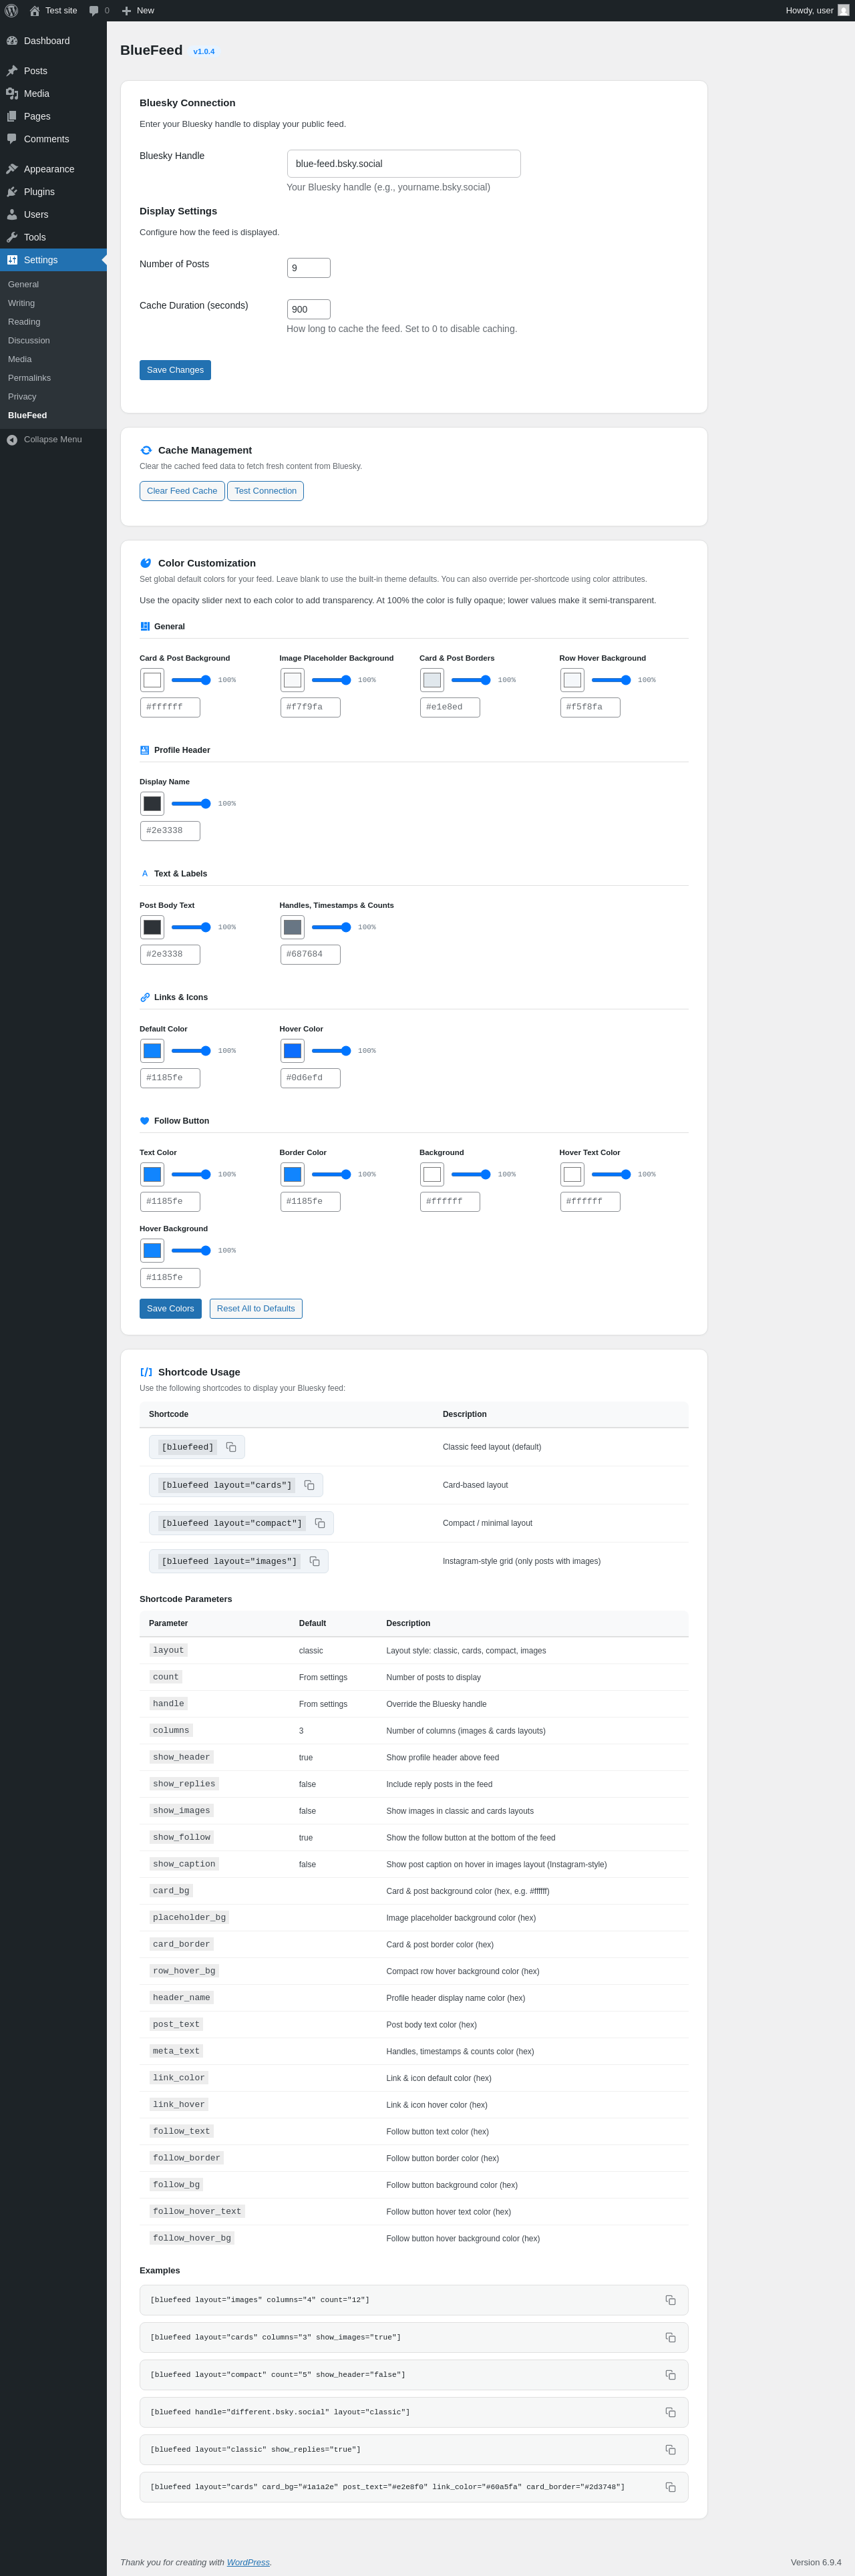Open Test site home link
The image size is (855, 2576).
[53, 10]
